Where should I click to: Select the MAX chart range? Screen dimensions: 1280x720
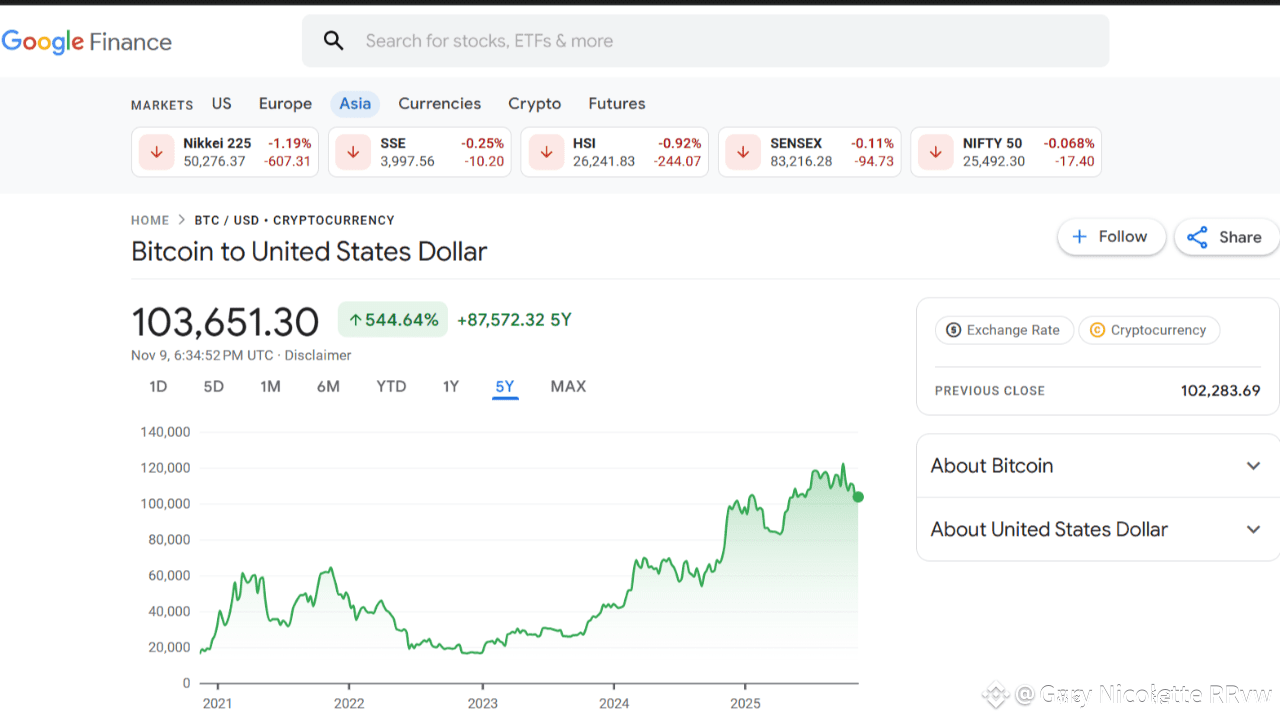[x=568, y=386]
